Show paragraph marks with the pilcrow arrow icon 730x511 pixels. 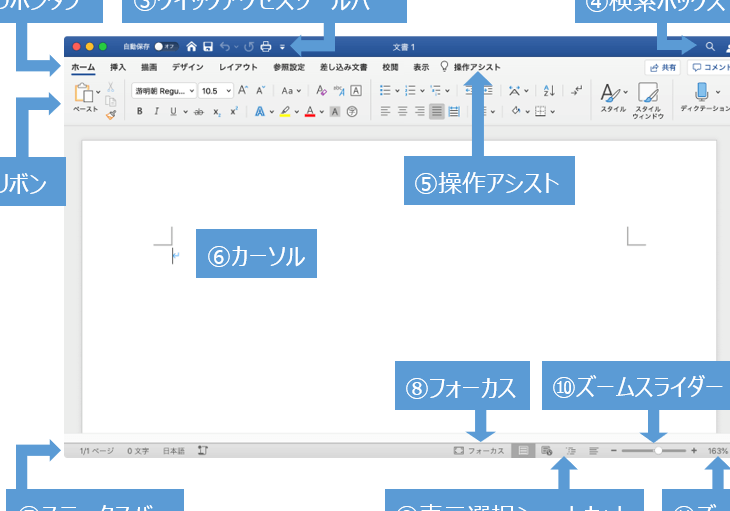tap(576, 90)
